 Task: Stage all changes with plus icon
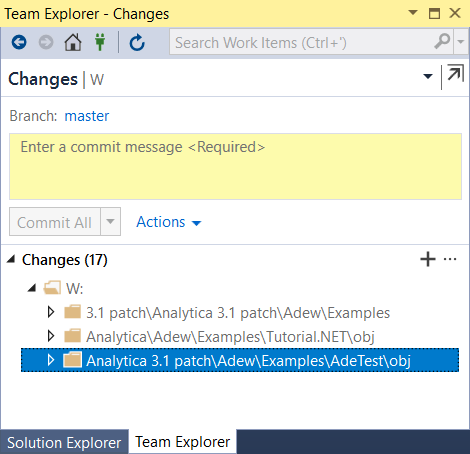tap(428, 259)
